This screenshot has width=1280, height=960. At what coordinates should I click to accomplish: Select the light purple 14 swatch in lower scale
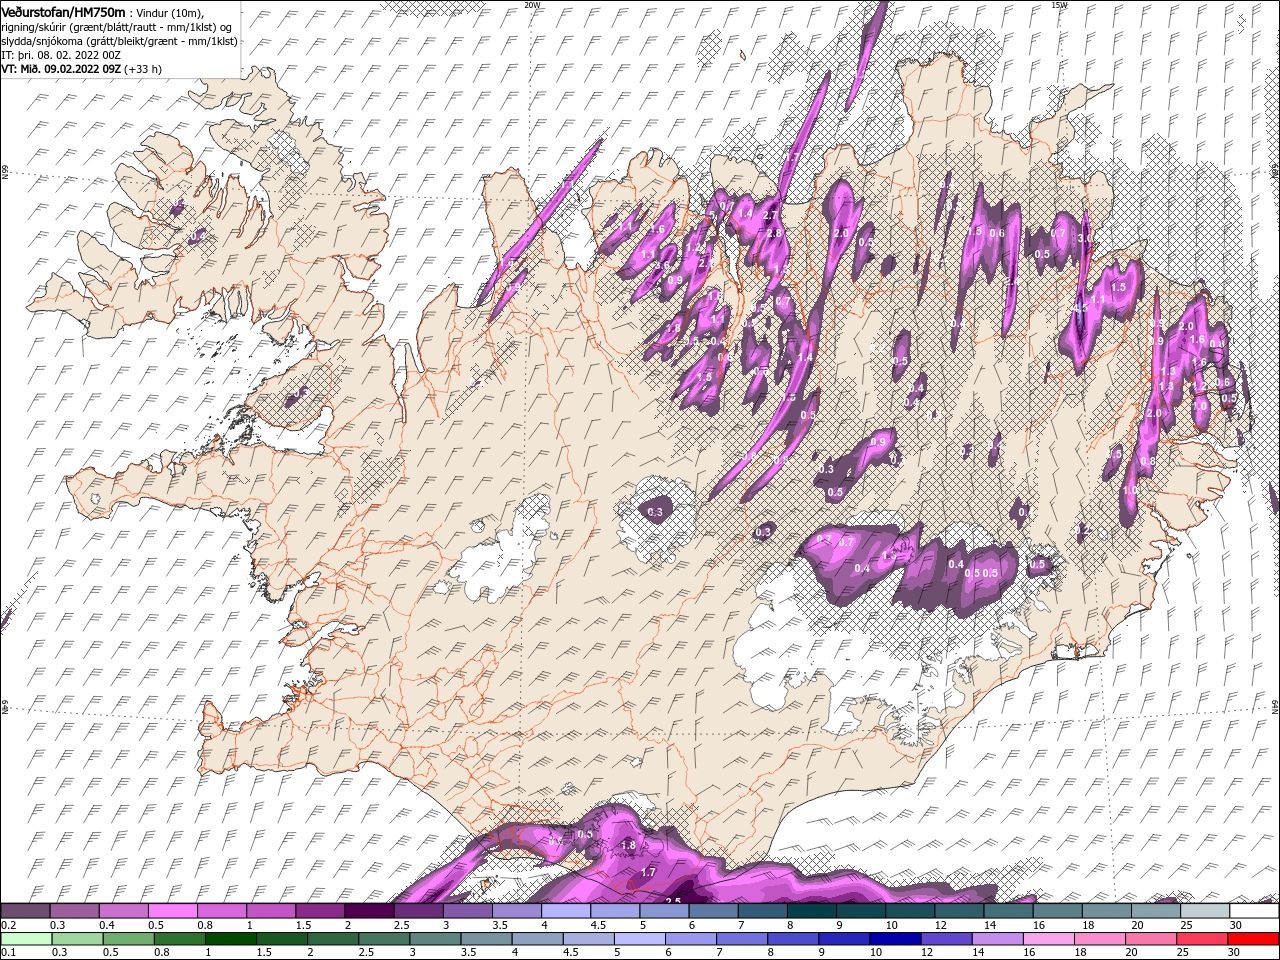(x=996, y=939)
